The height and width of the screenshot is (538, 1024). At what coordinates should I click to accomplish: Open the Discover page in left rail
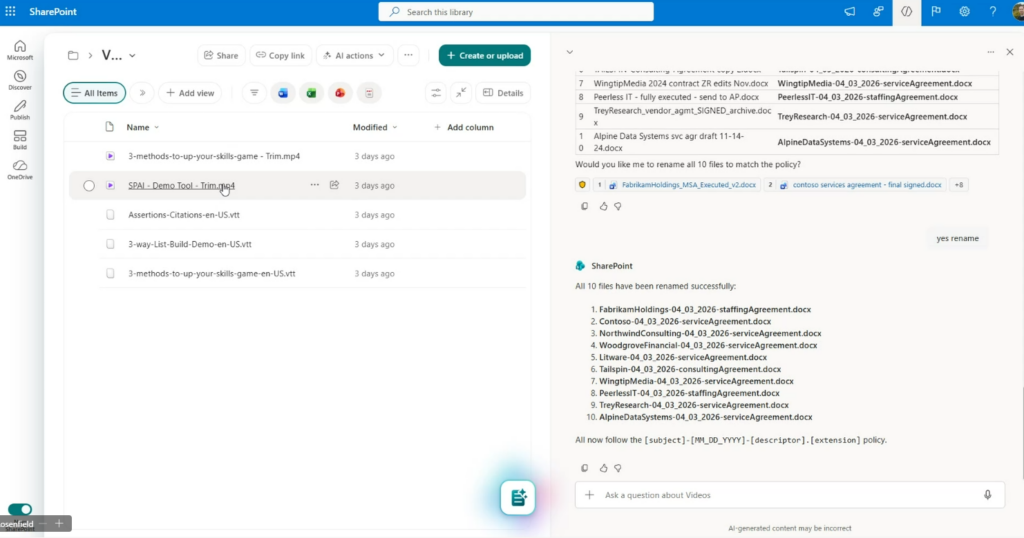click(x=20, y=80)
